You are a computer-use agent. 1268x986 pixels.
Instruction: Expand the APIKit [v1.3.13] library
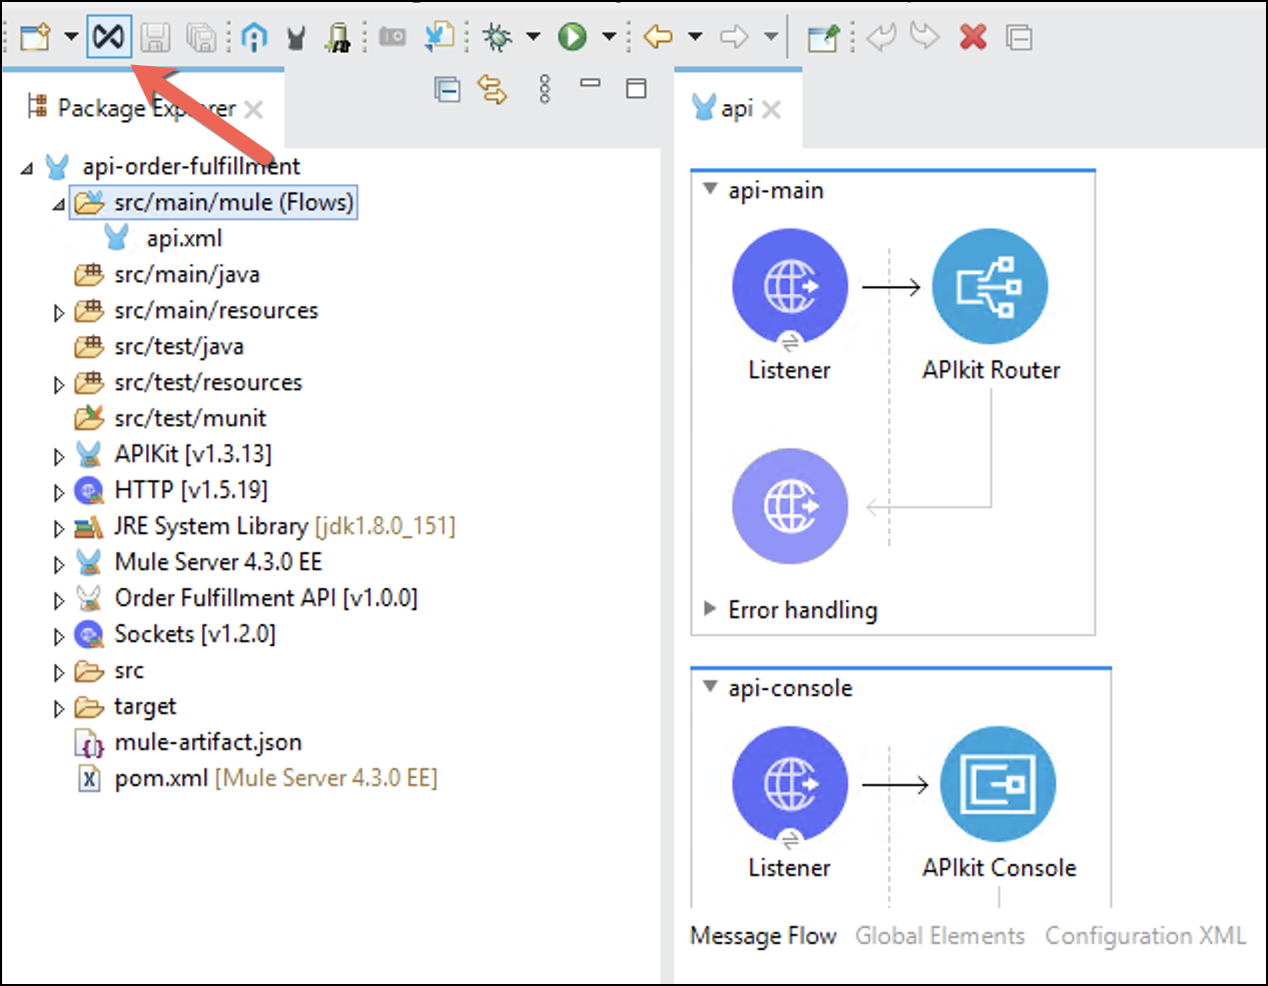(x=59, y=457)
